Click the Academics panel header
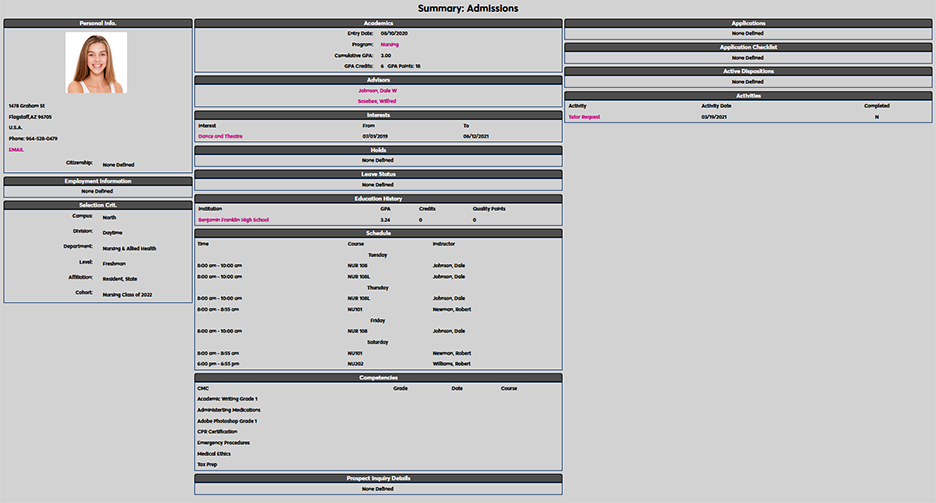The height and width of the screenshot is (503, 936). coord(377,22)
